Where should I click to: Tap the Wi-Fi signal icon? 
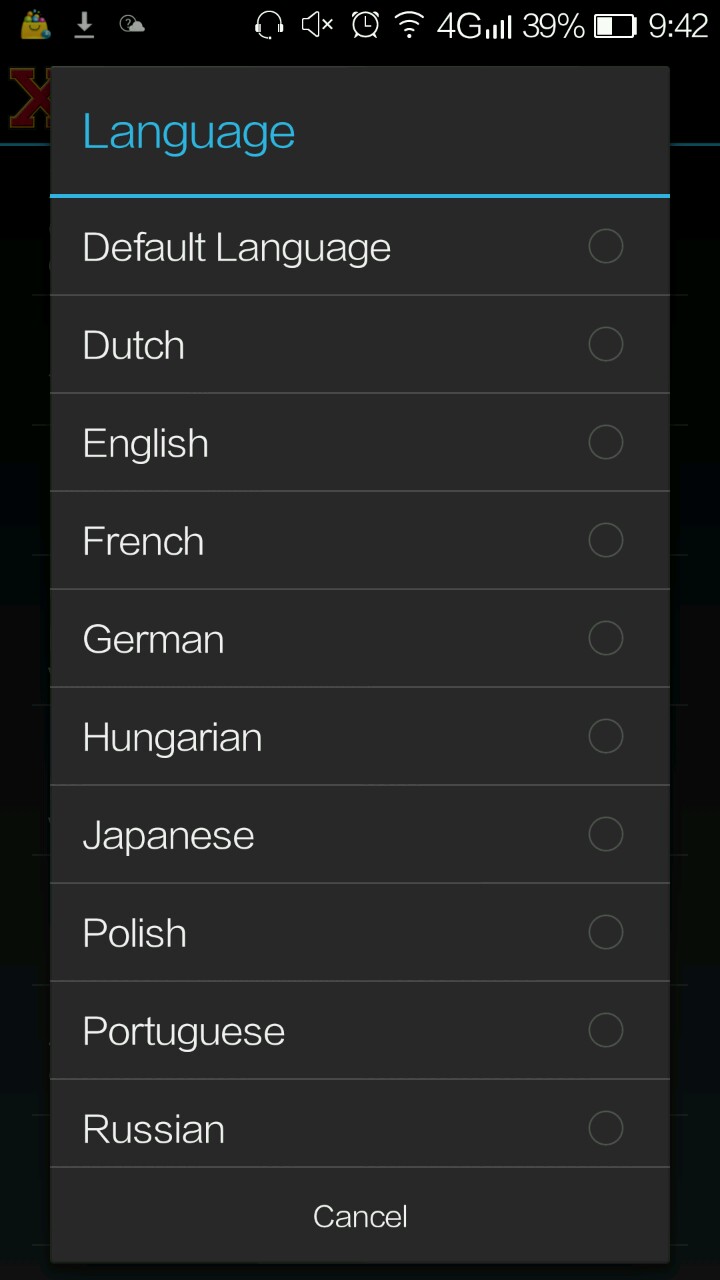click(409, 25)
